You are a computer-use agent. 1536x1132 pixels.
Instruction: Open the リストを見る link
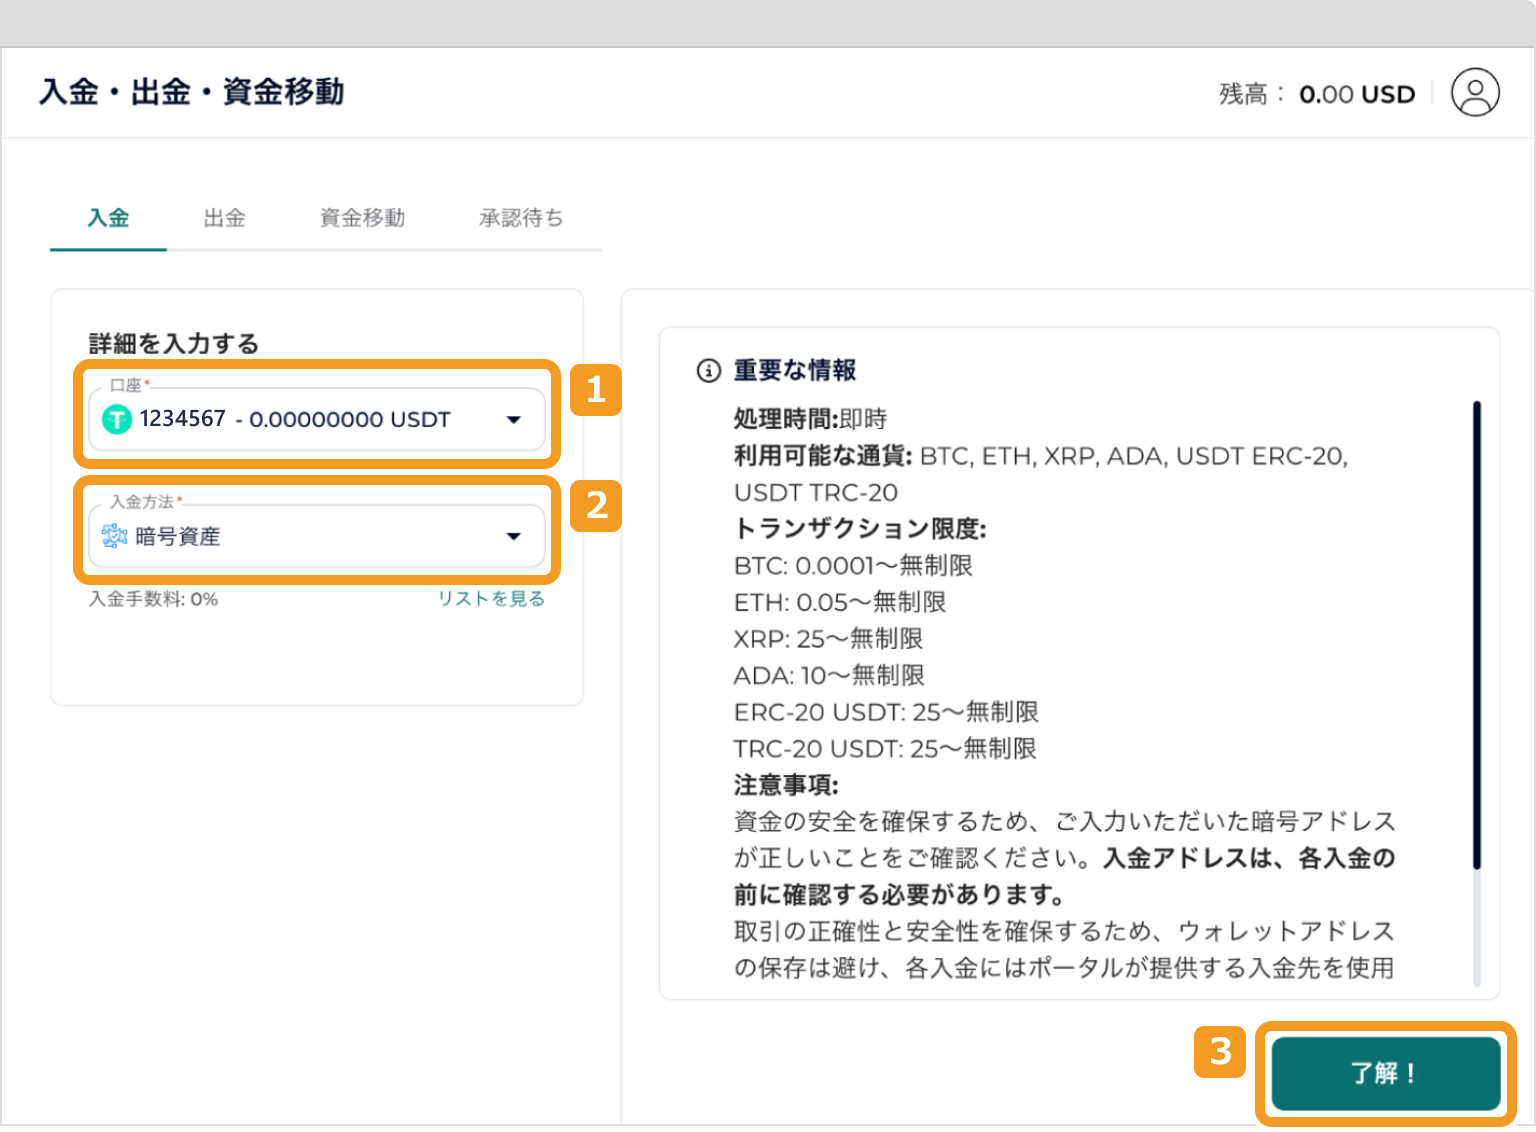(x=491, y=598)
